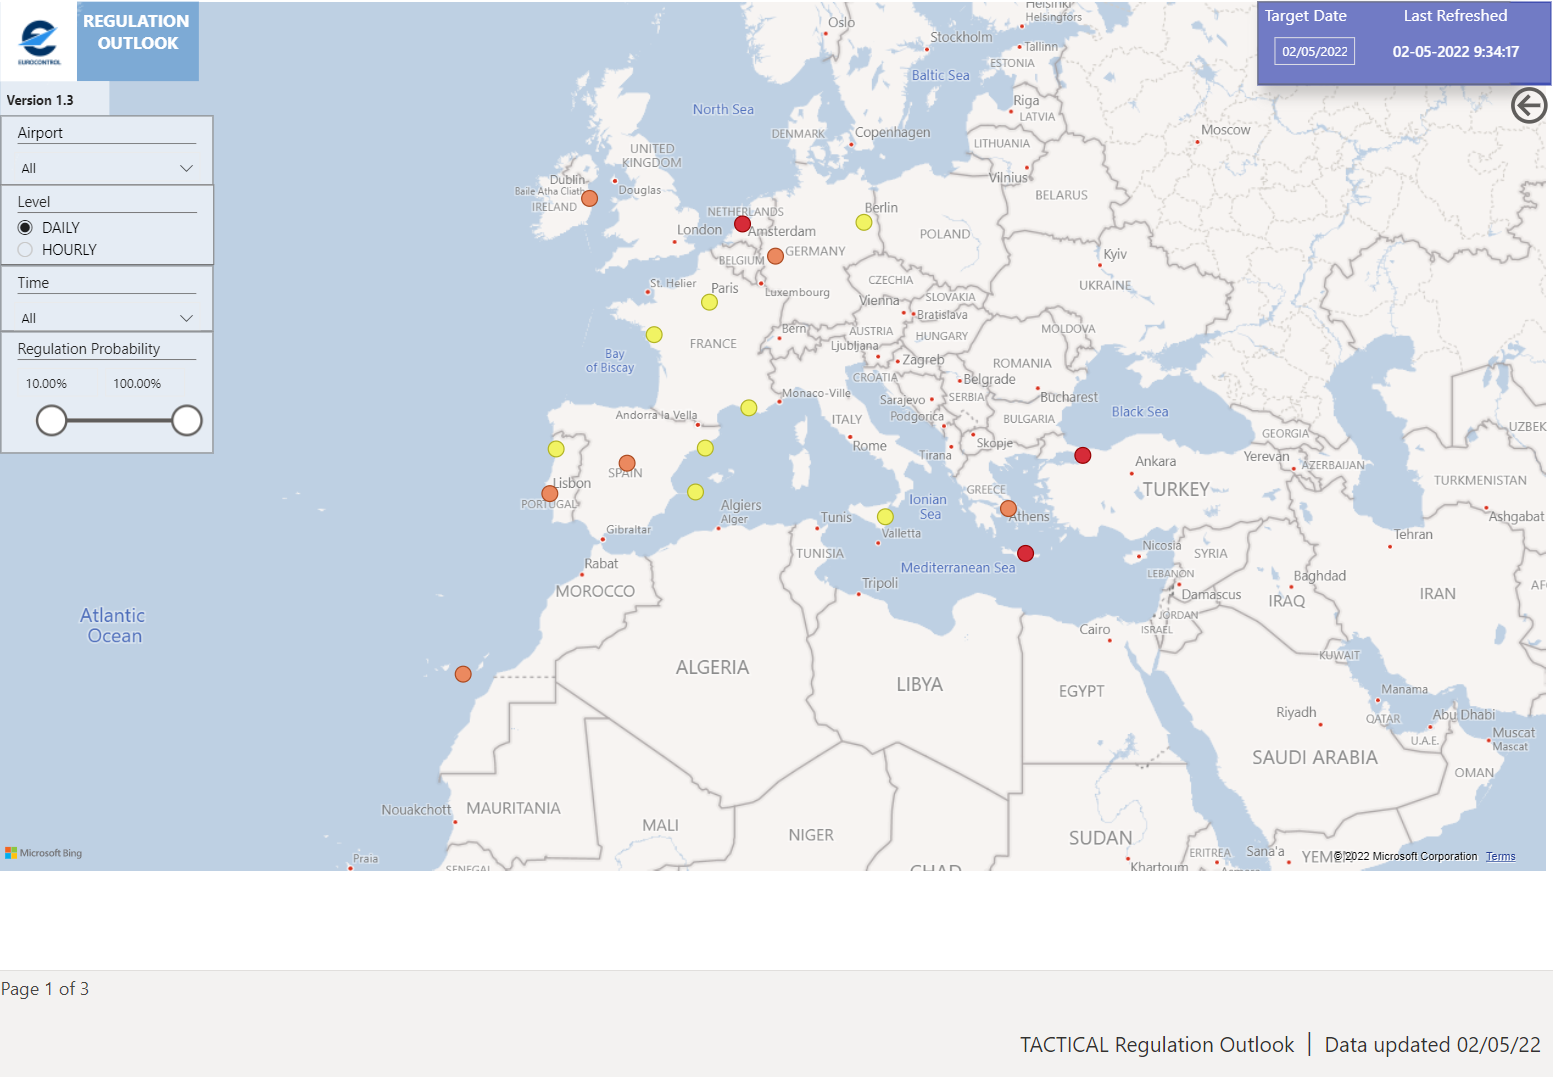The width and height of the screenshot is (1553, 1077).
Task: Click the yellow marker near Berlin
Action: pos(864,222)
